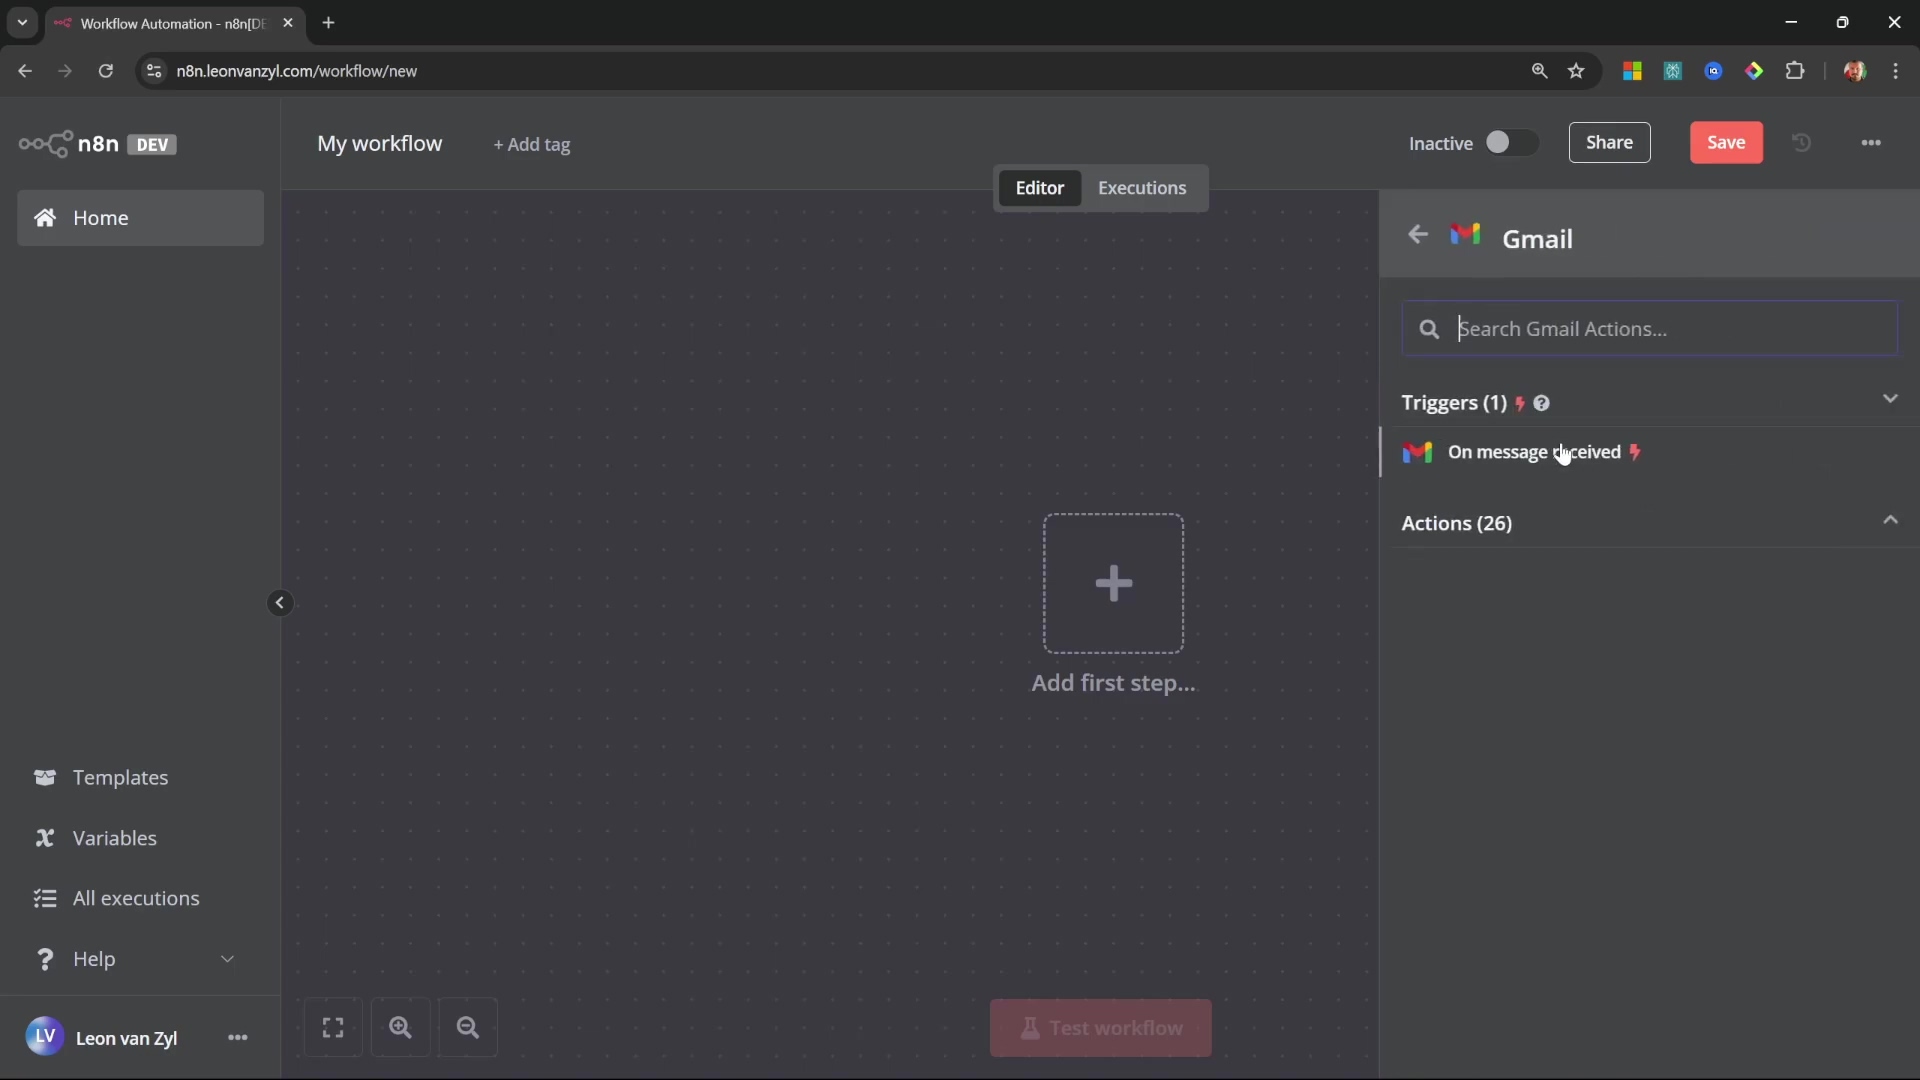Open the workflow options three-dot menu
This screenshot has height=1080, width=1920.
1871,143
